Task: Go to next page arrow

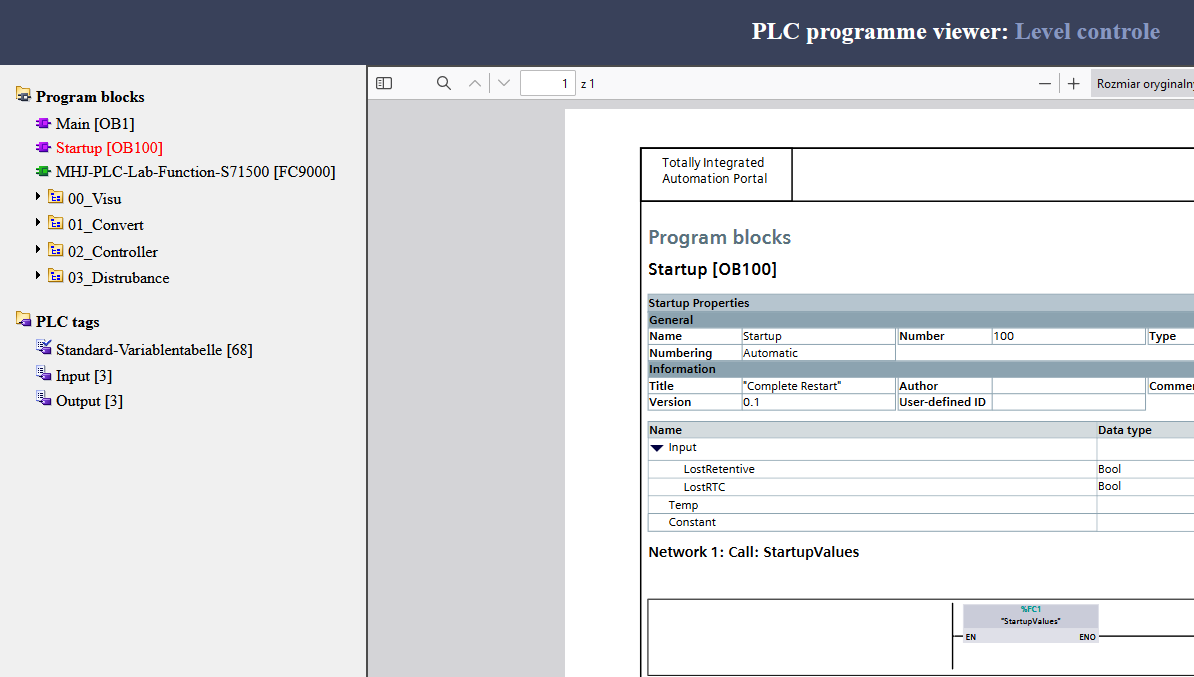Action: (504, 83)
